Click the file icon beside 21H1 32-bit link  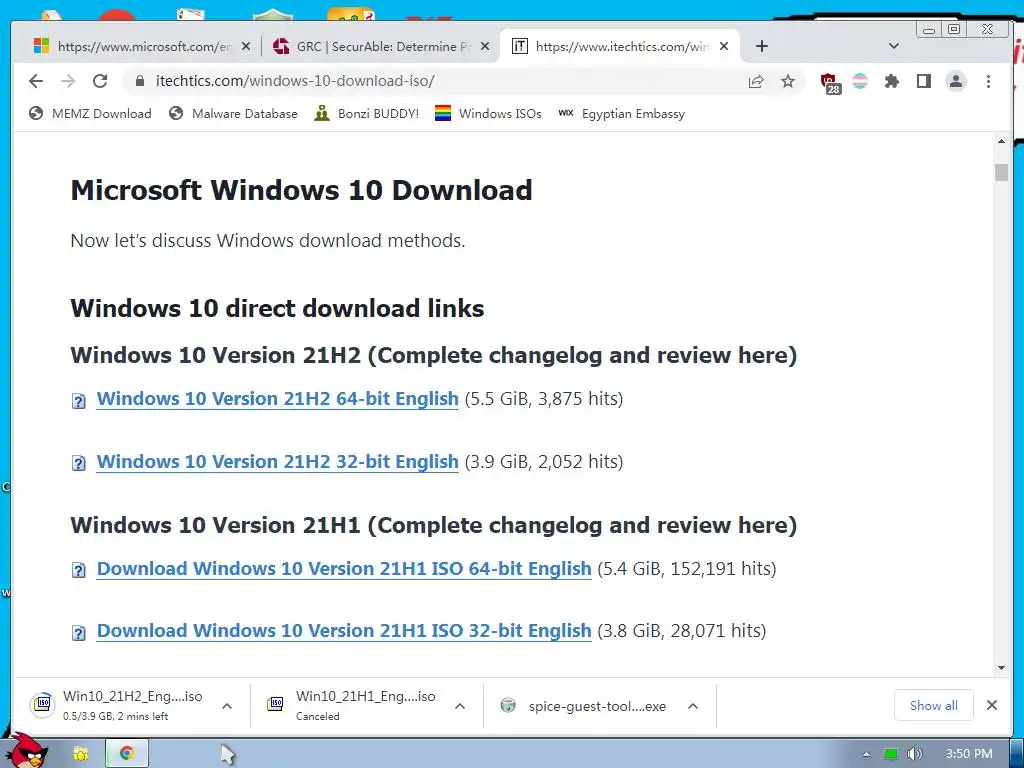pos(78,633)
